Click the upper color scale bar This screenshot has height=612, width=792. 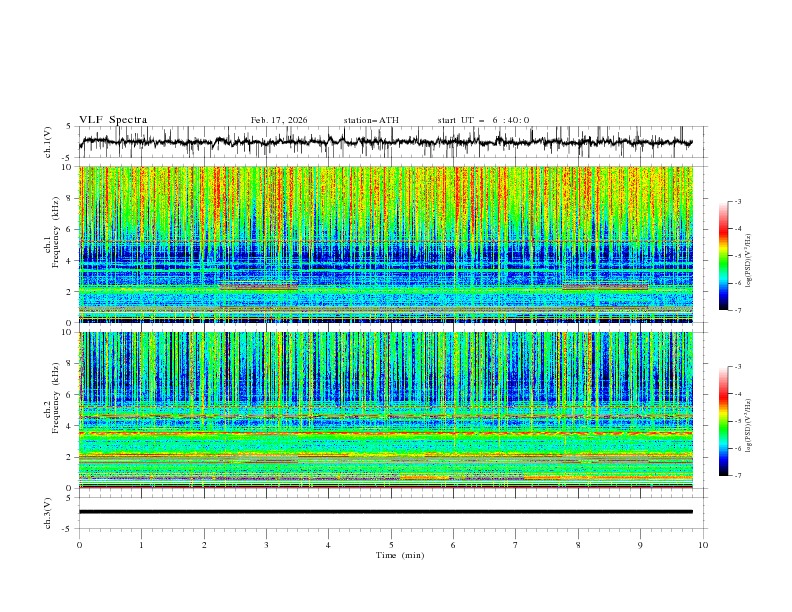[x=723, y=256]
